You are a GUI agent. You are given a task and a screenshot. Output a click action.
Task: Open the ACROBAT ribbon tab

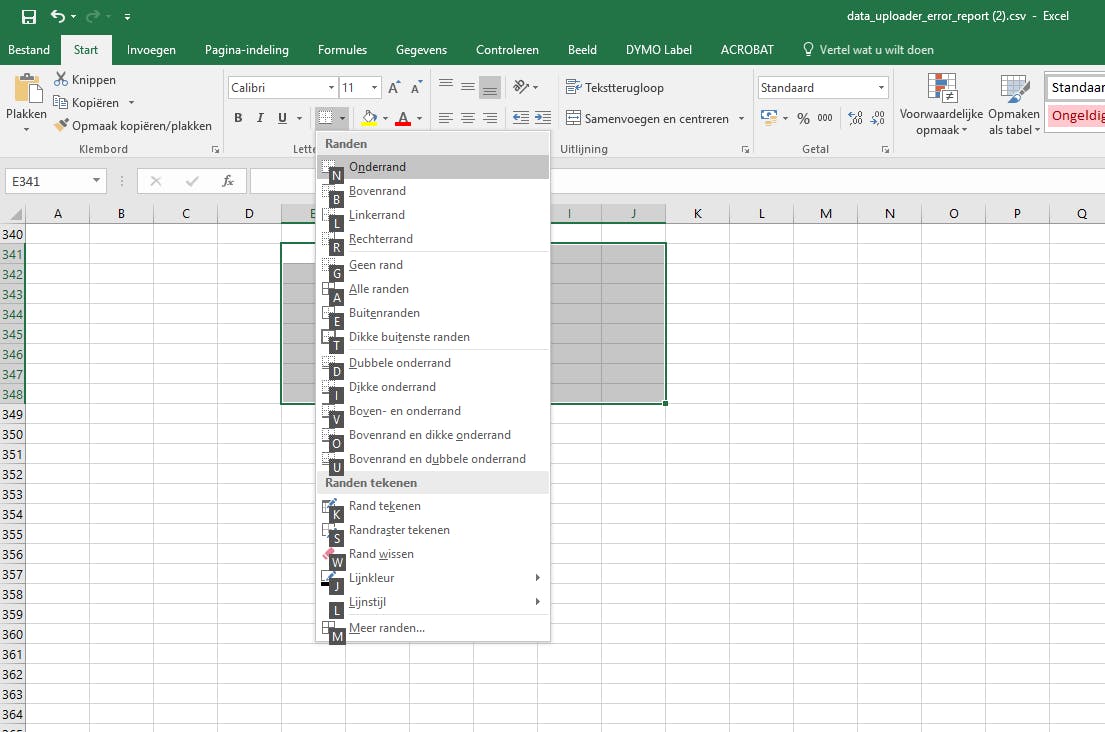(747, 49)
